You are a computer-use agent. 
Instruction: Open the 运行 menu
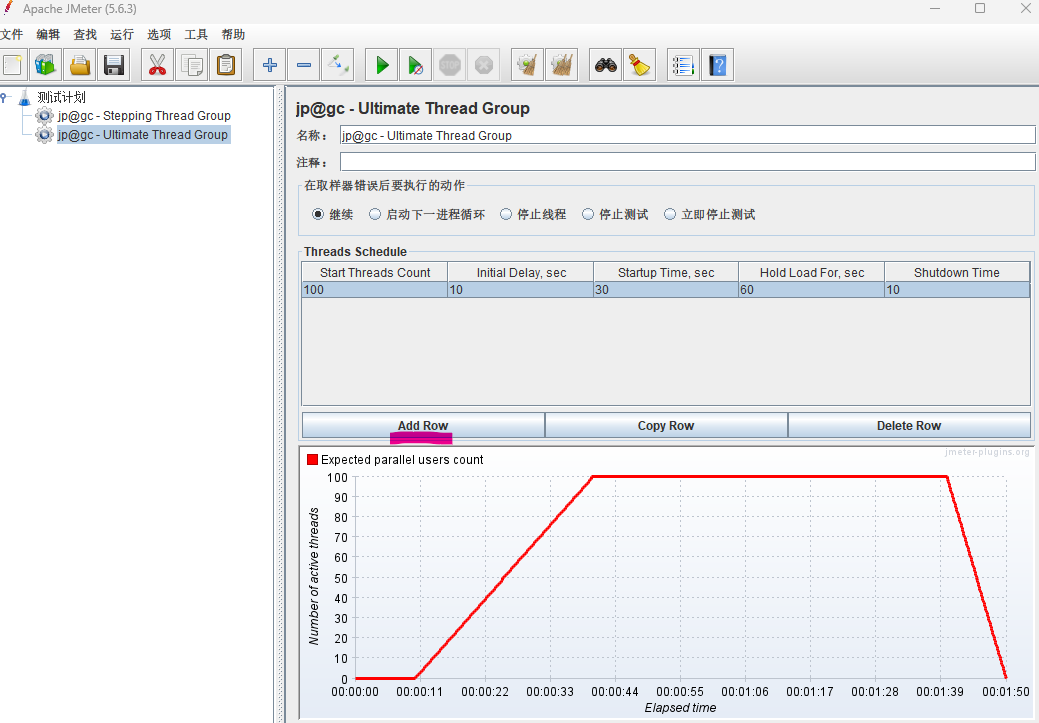[122, 34]
